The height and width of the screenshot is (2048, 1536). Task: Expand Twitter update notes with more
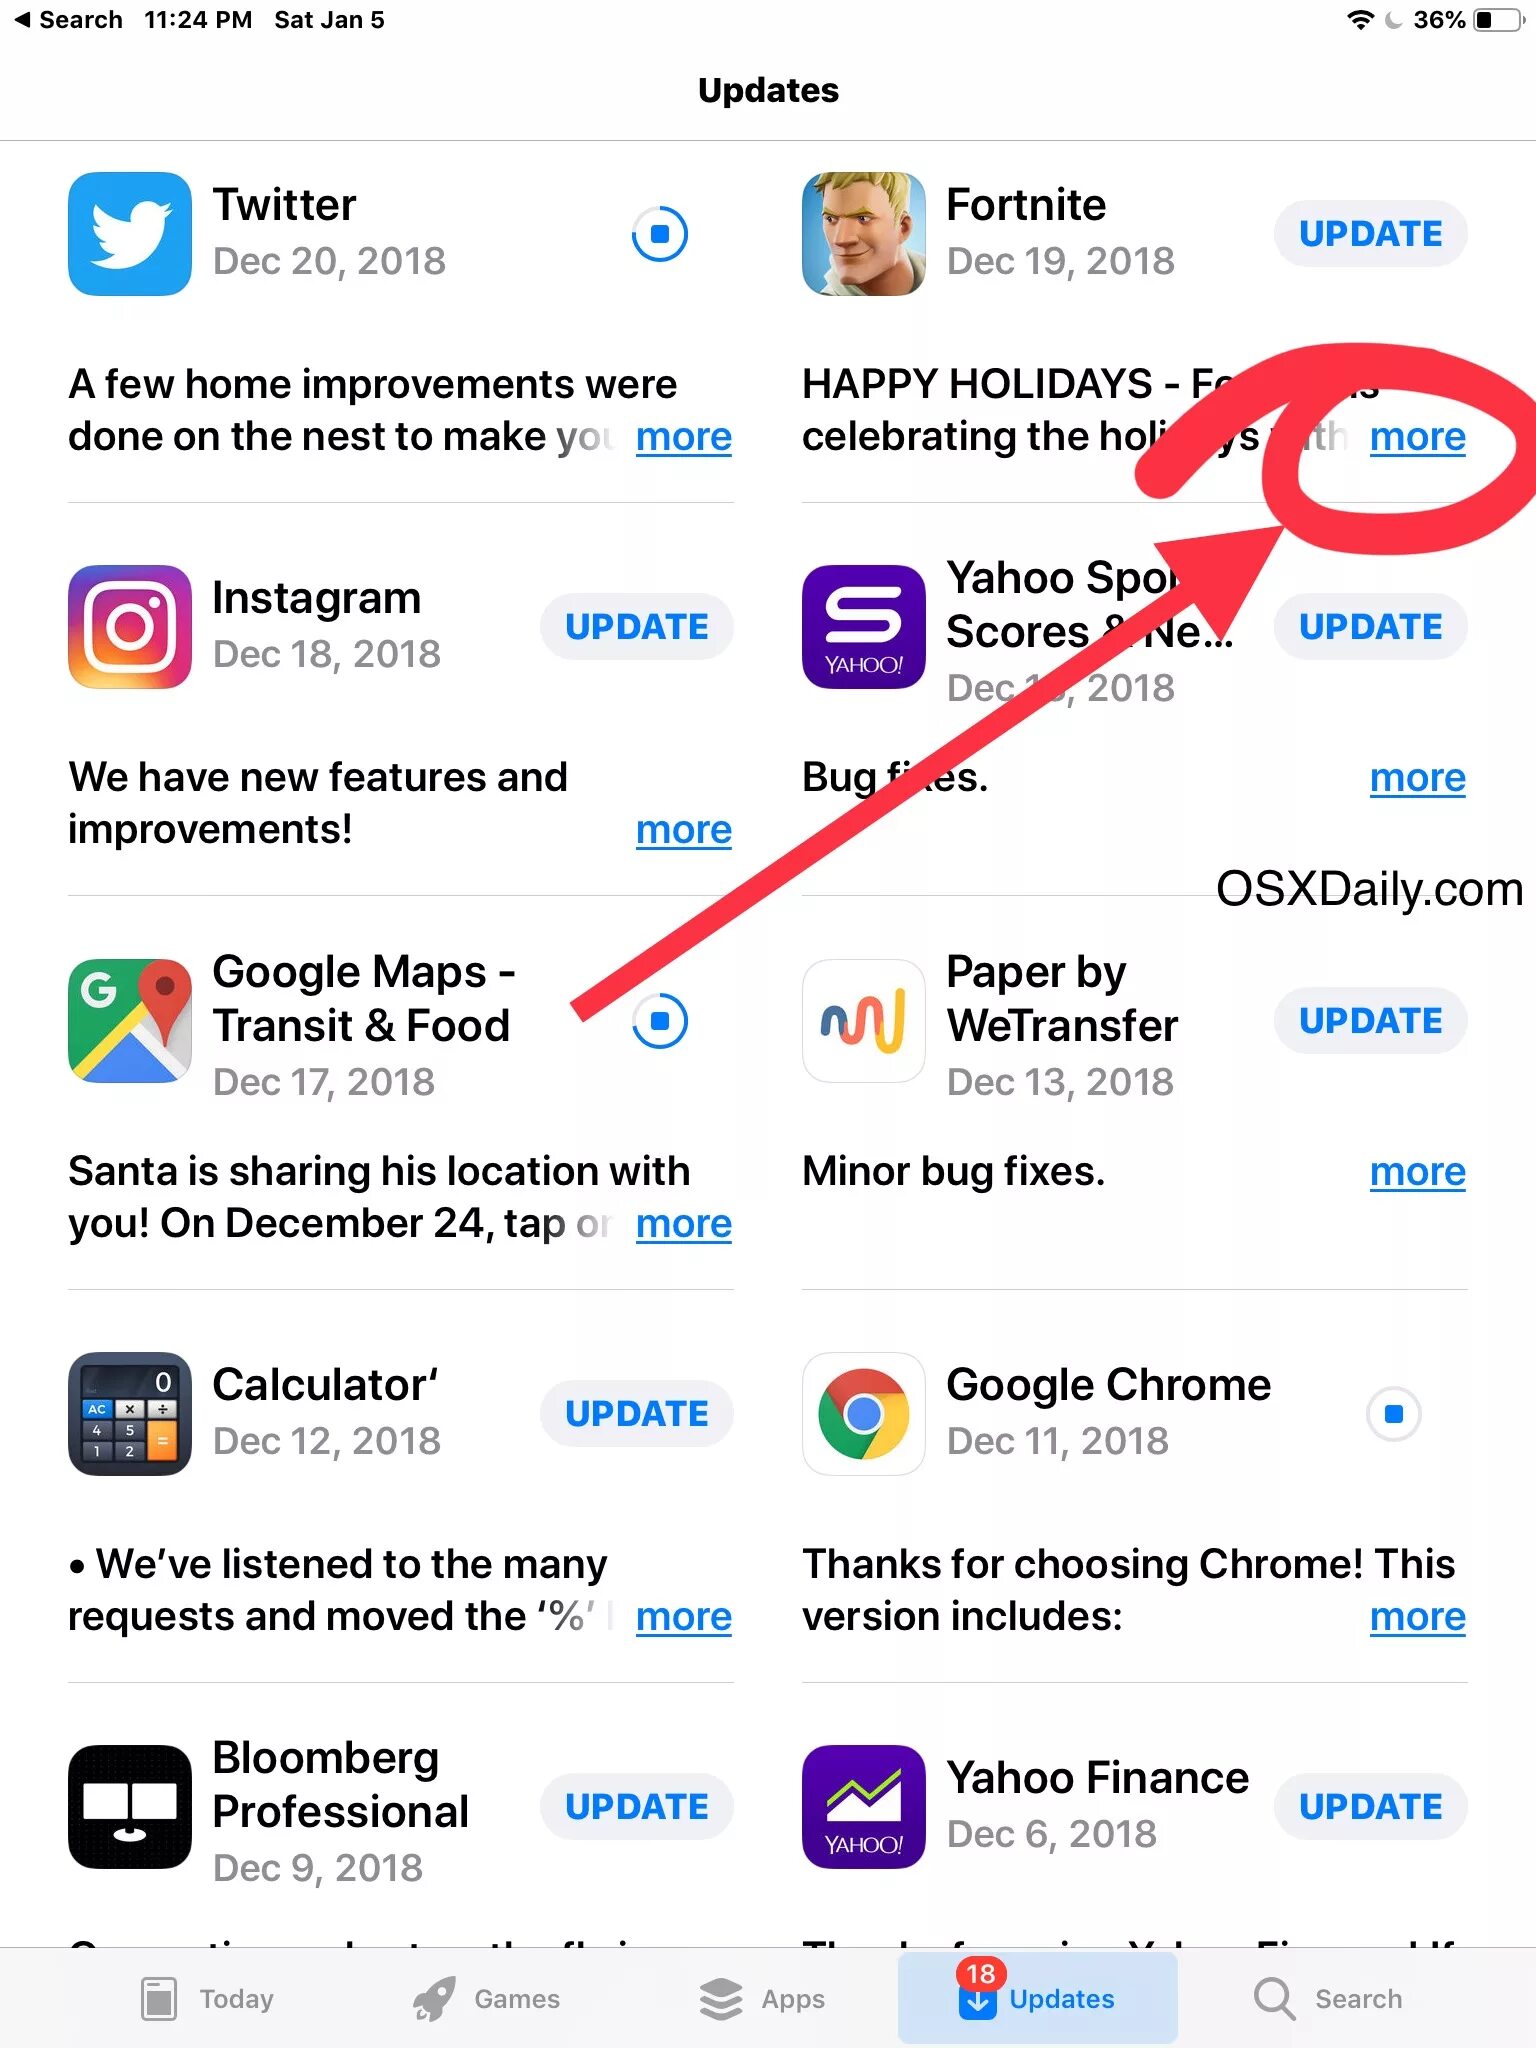684,437
